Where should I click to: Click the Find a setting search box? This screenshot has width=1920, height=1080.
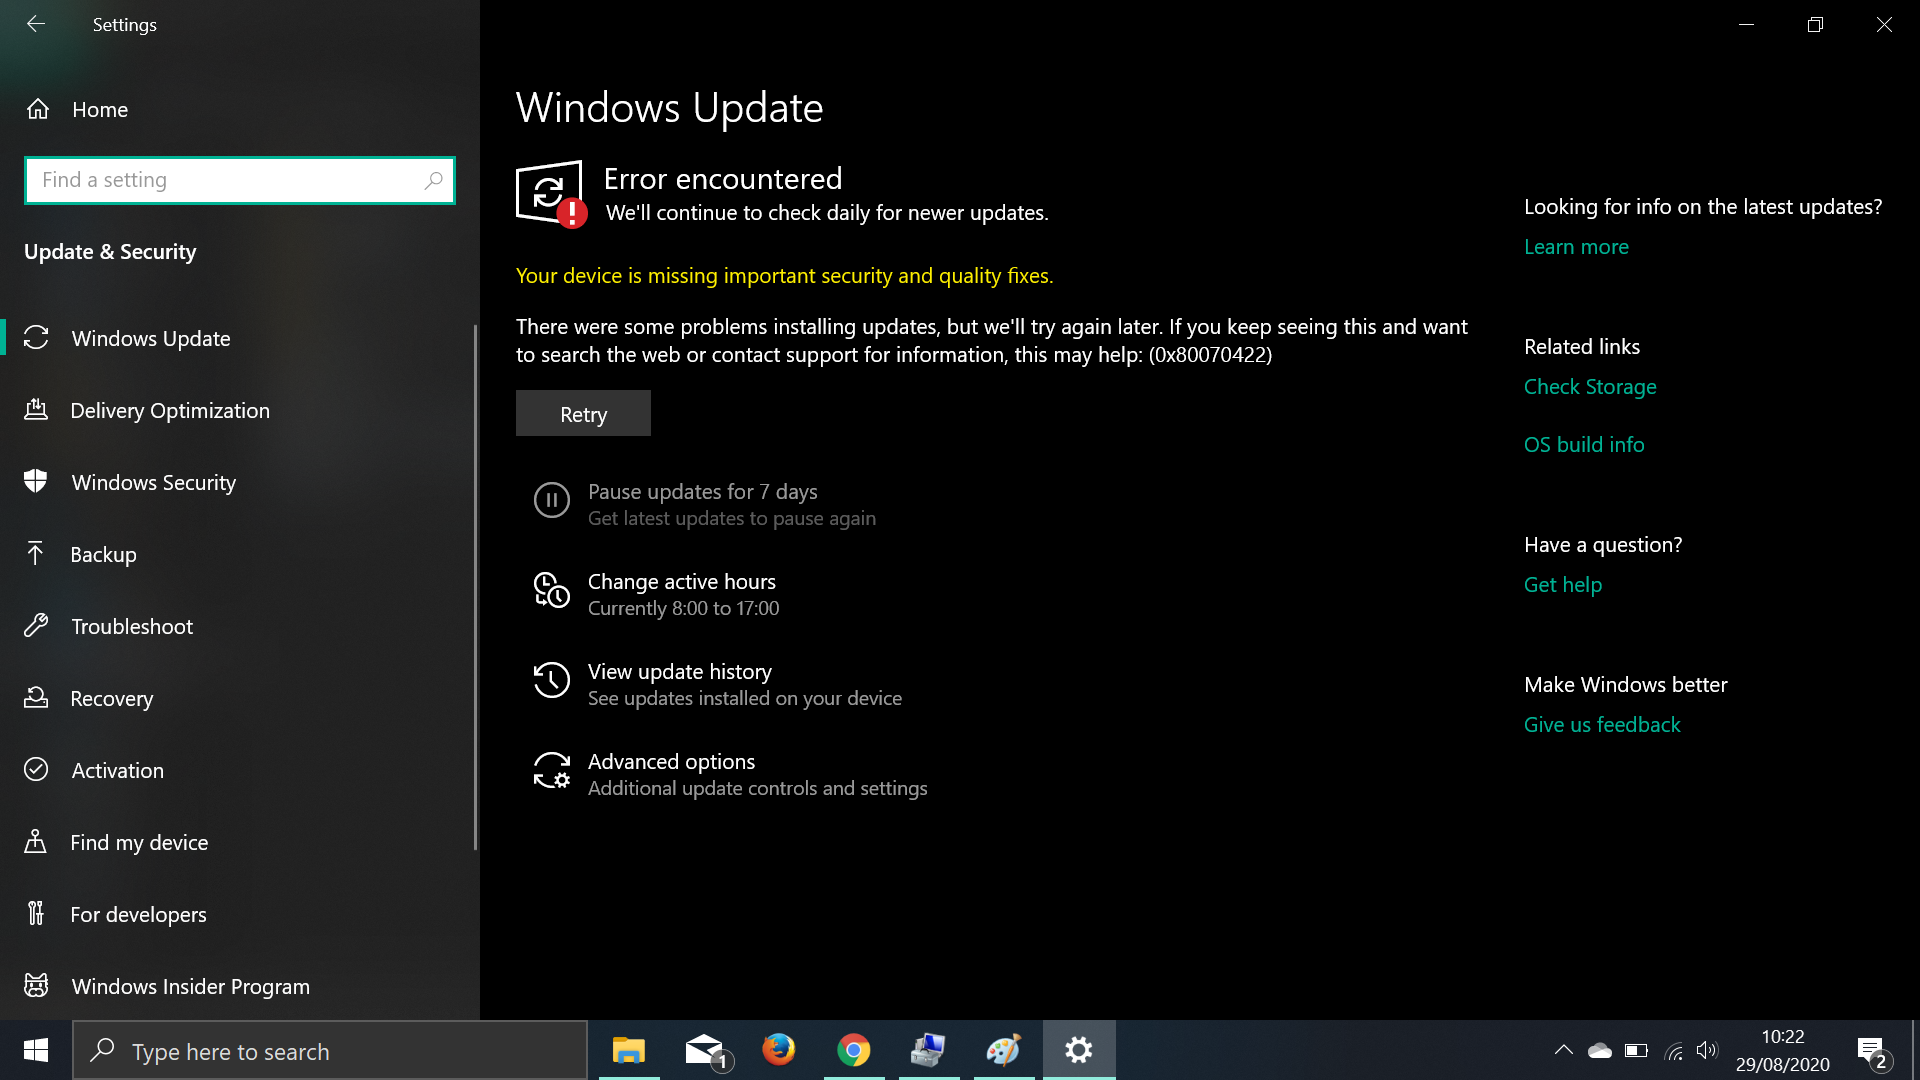[x=240, y=180]
